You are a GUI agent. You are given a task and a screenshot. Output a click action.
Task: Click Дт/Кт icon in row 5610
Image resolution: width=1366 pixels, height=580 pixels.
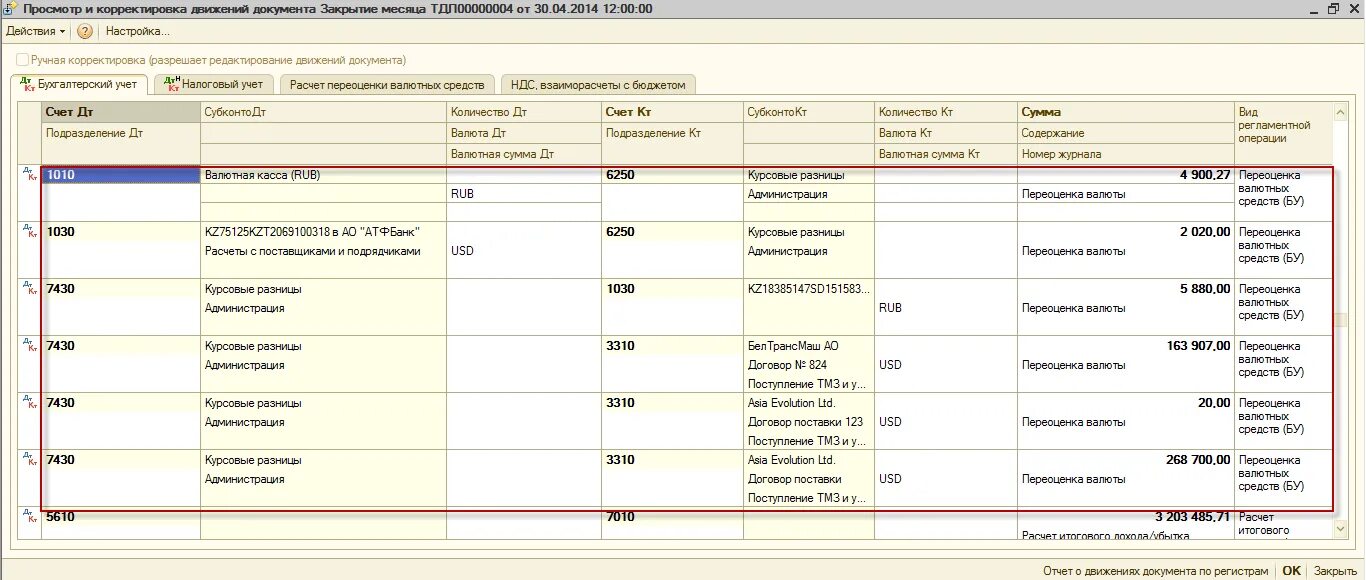coord(29,516)
